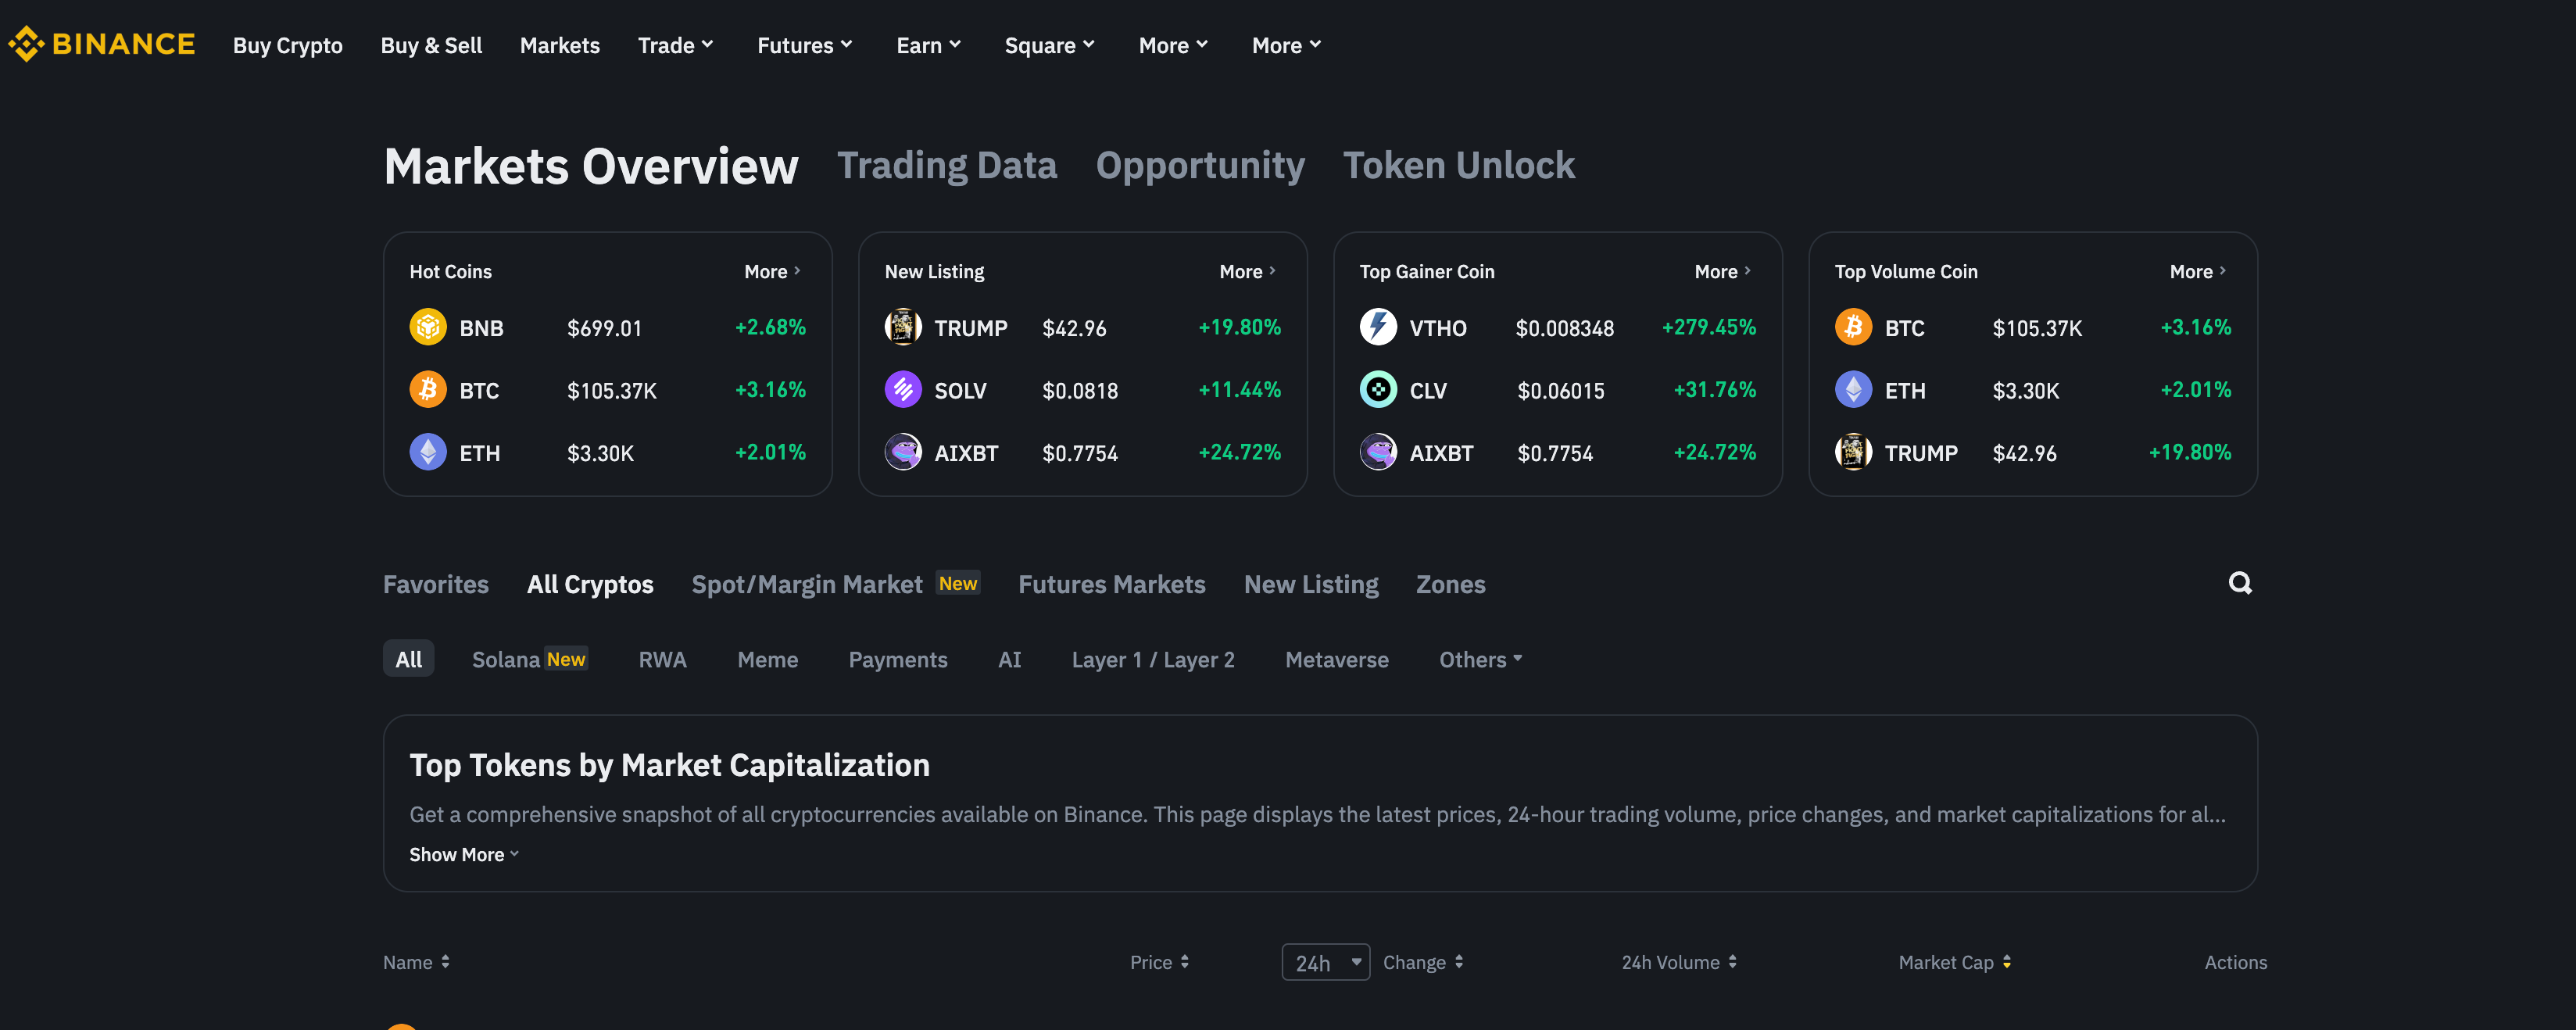Select the VTHO icon under Top Gainer Coin

tap(1378, 327)
